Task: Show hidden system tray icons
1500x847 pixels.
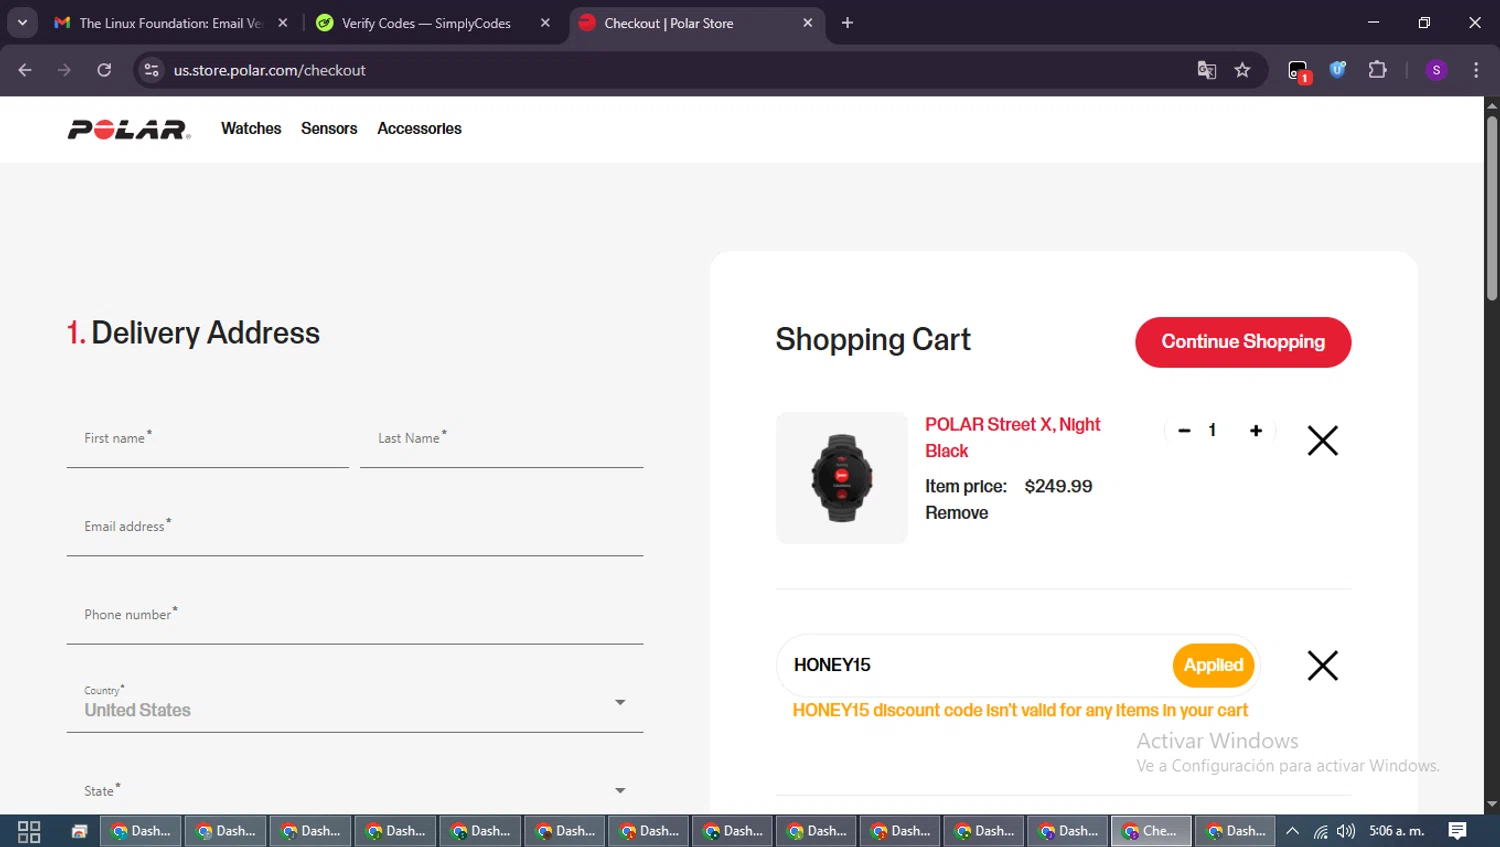Action: tap(1292, 831)
